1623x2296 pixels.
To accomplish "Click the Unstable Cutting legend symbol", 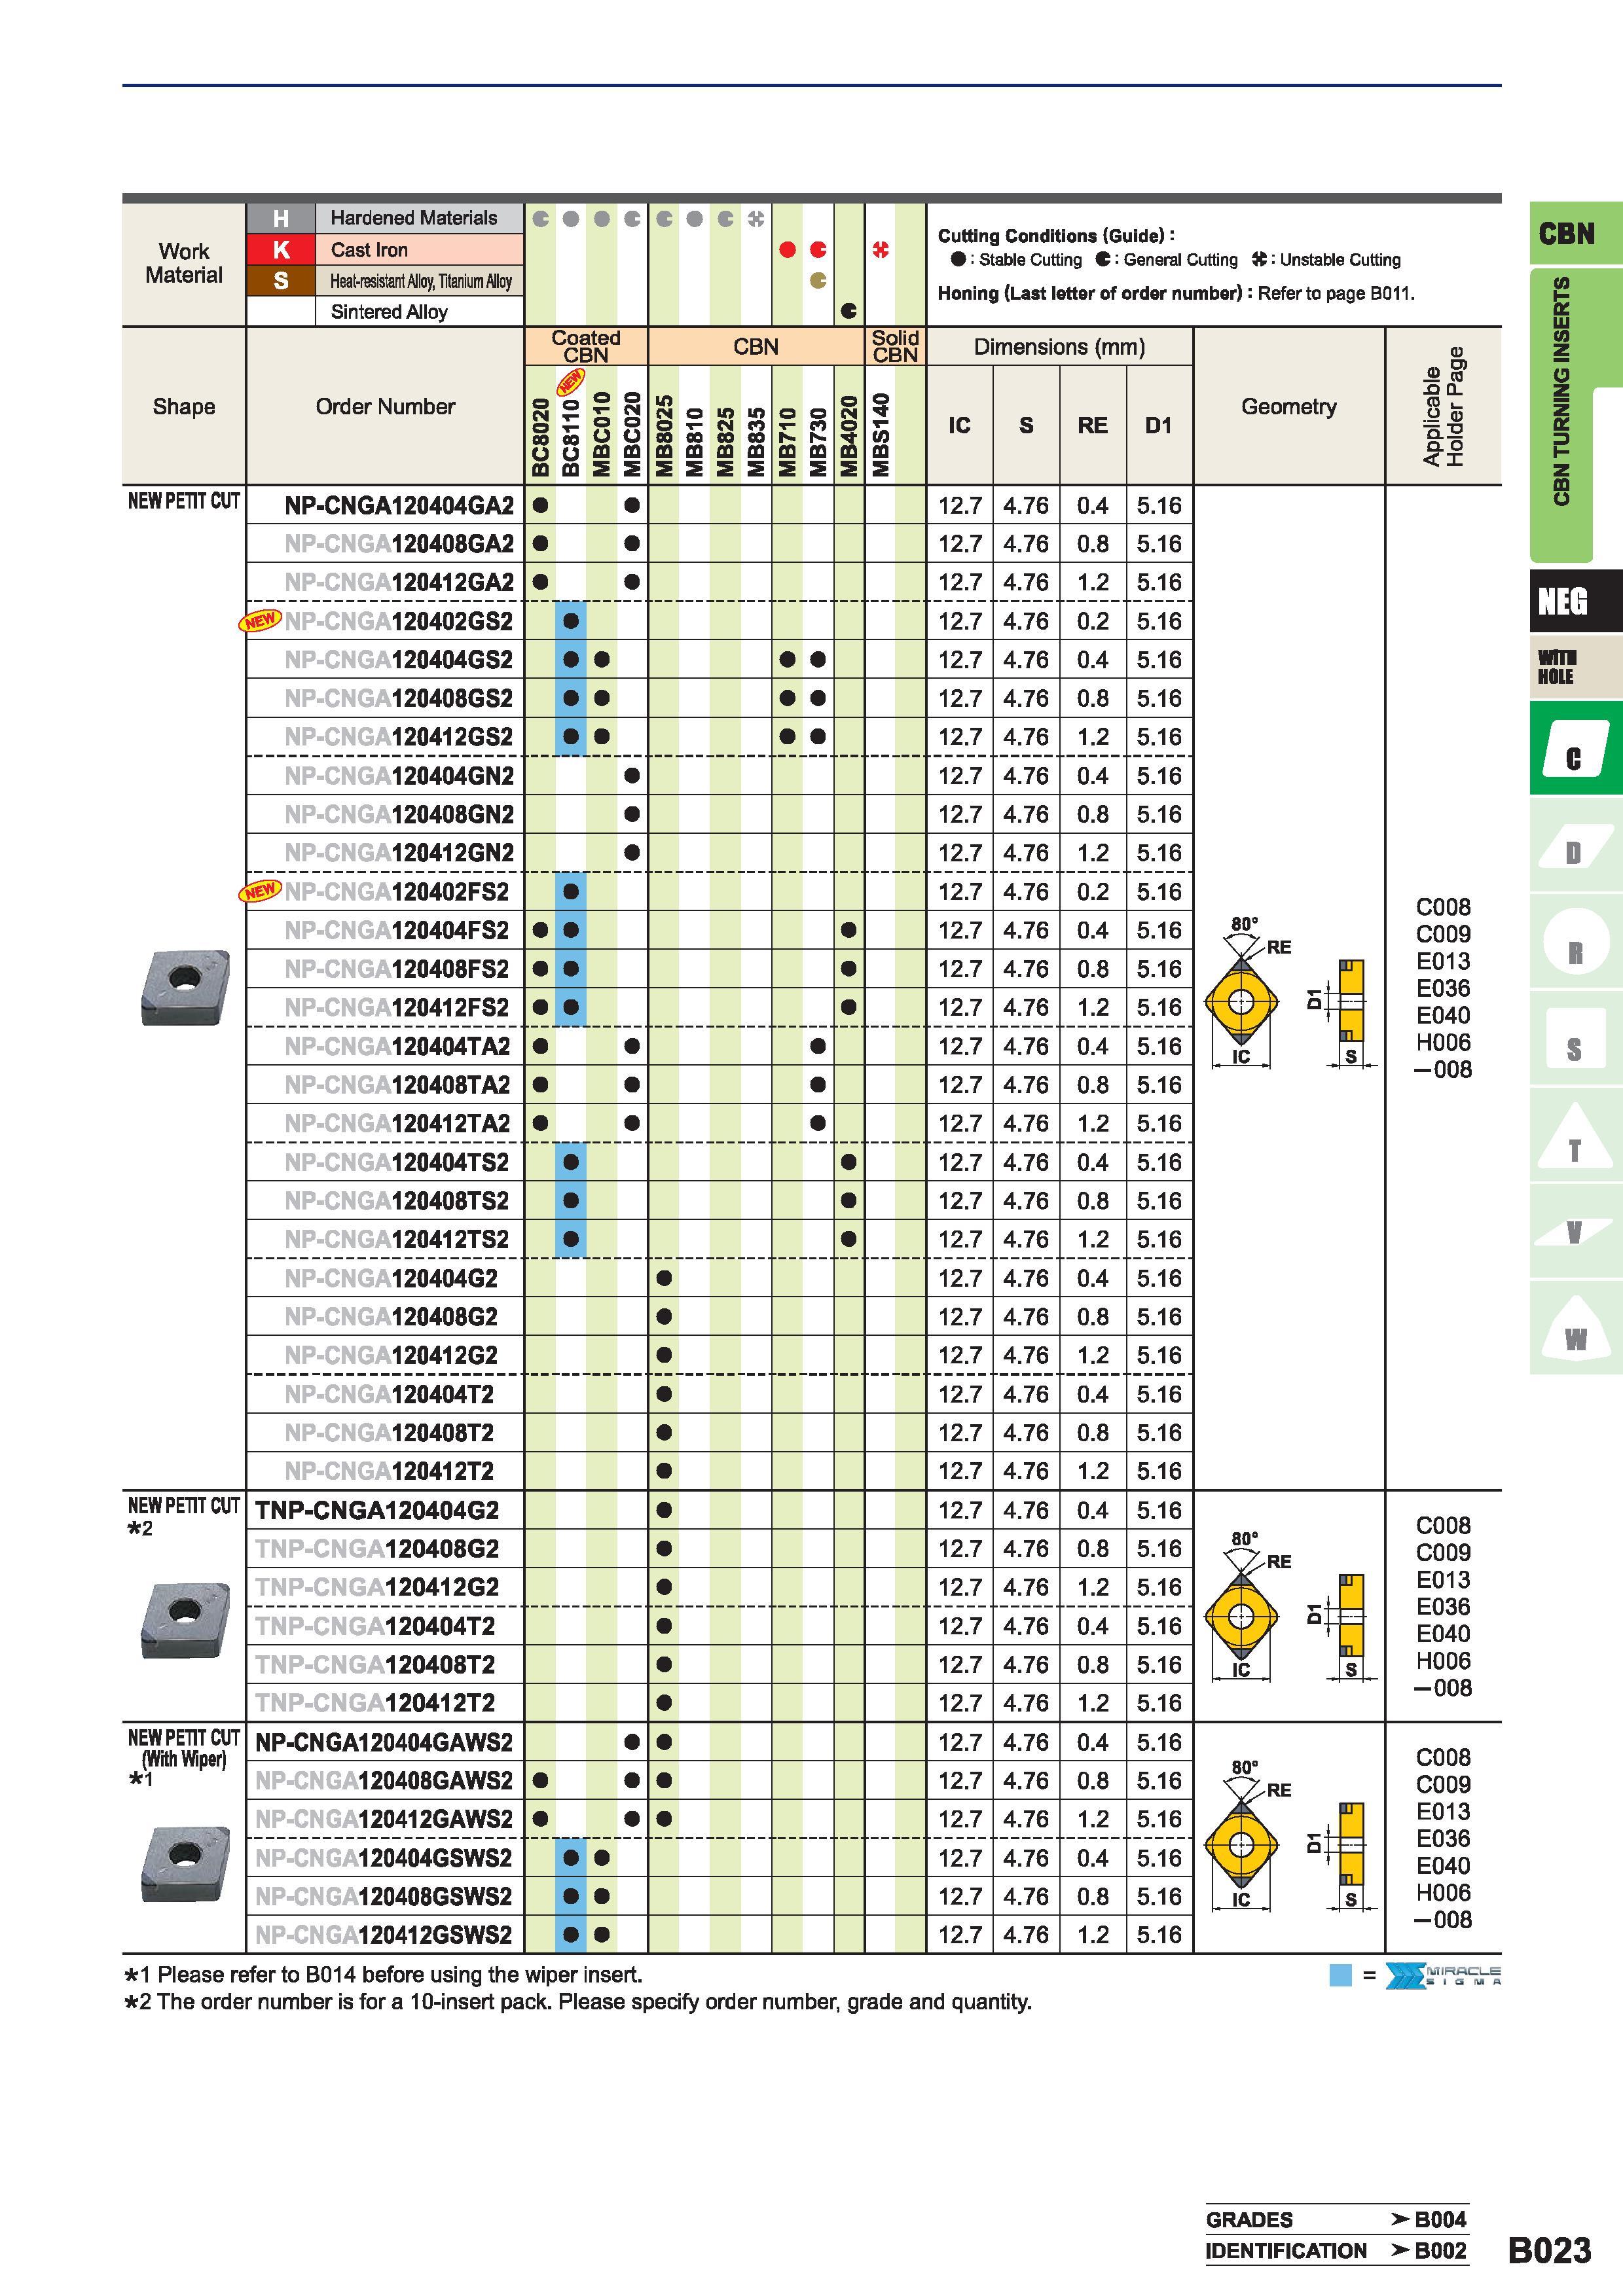I will (x=1259, y=260).
